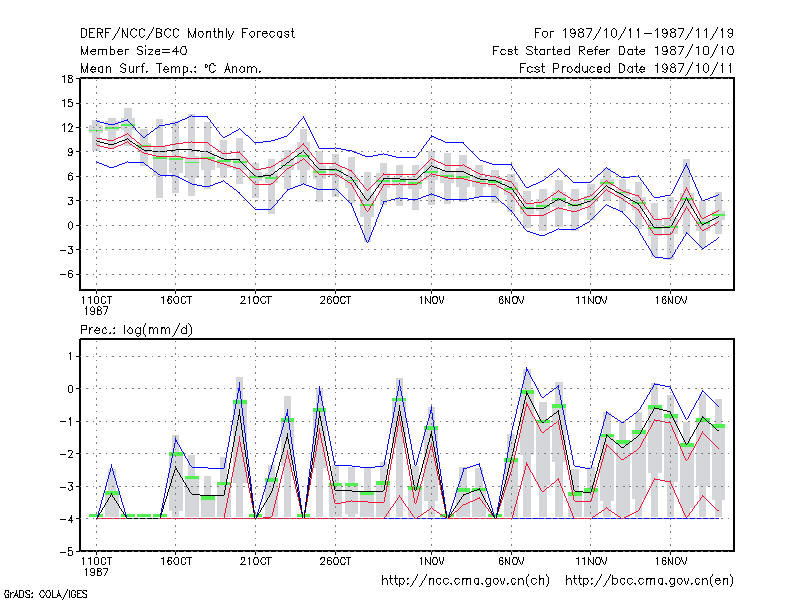The width and height of the screenshot is (800, 600).
Task: Click the 21OCT label under precipitation chart
Action: pos(256,561)
